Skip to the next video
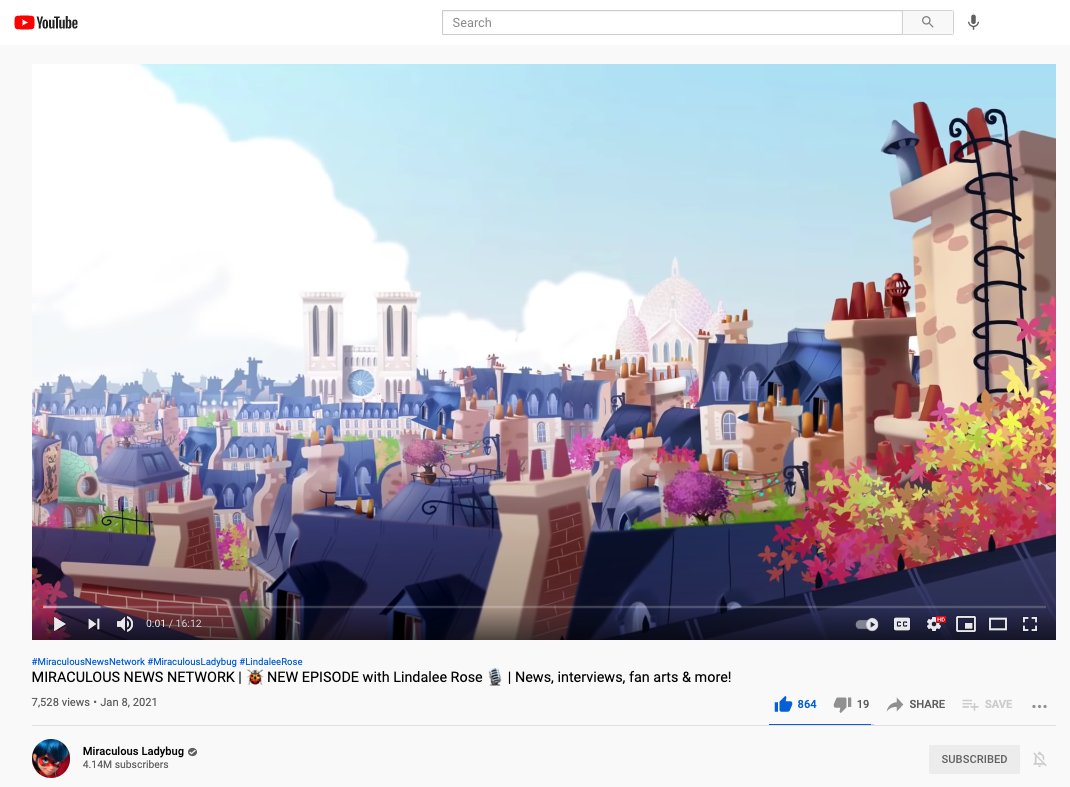 coord(93,623)
